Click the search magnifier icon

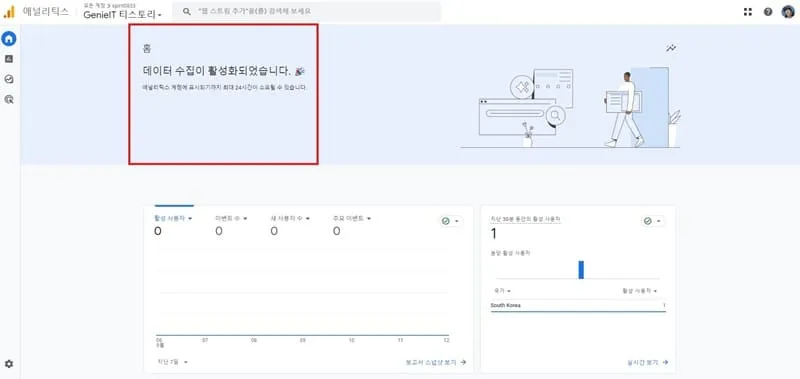point(187,11)
